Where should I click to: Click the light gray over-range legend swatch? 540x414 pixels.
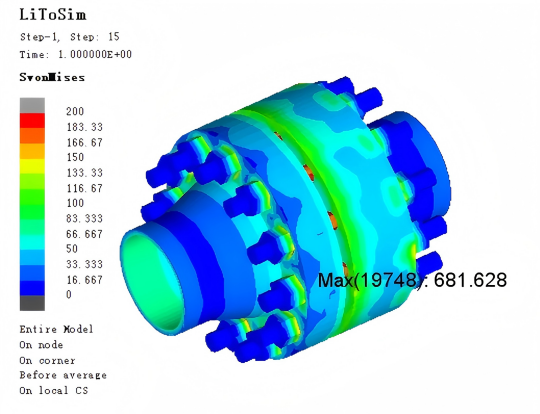32,105
